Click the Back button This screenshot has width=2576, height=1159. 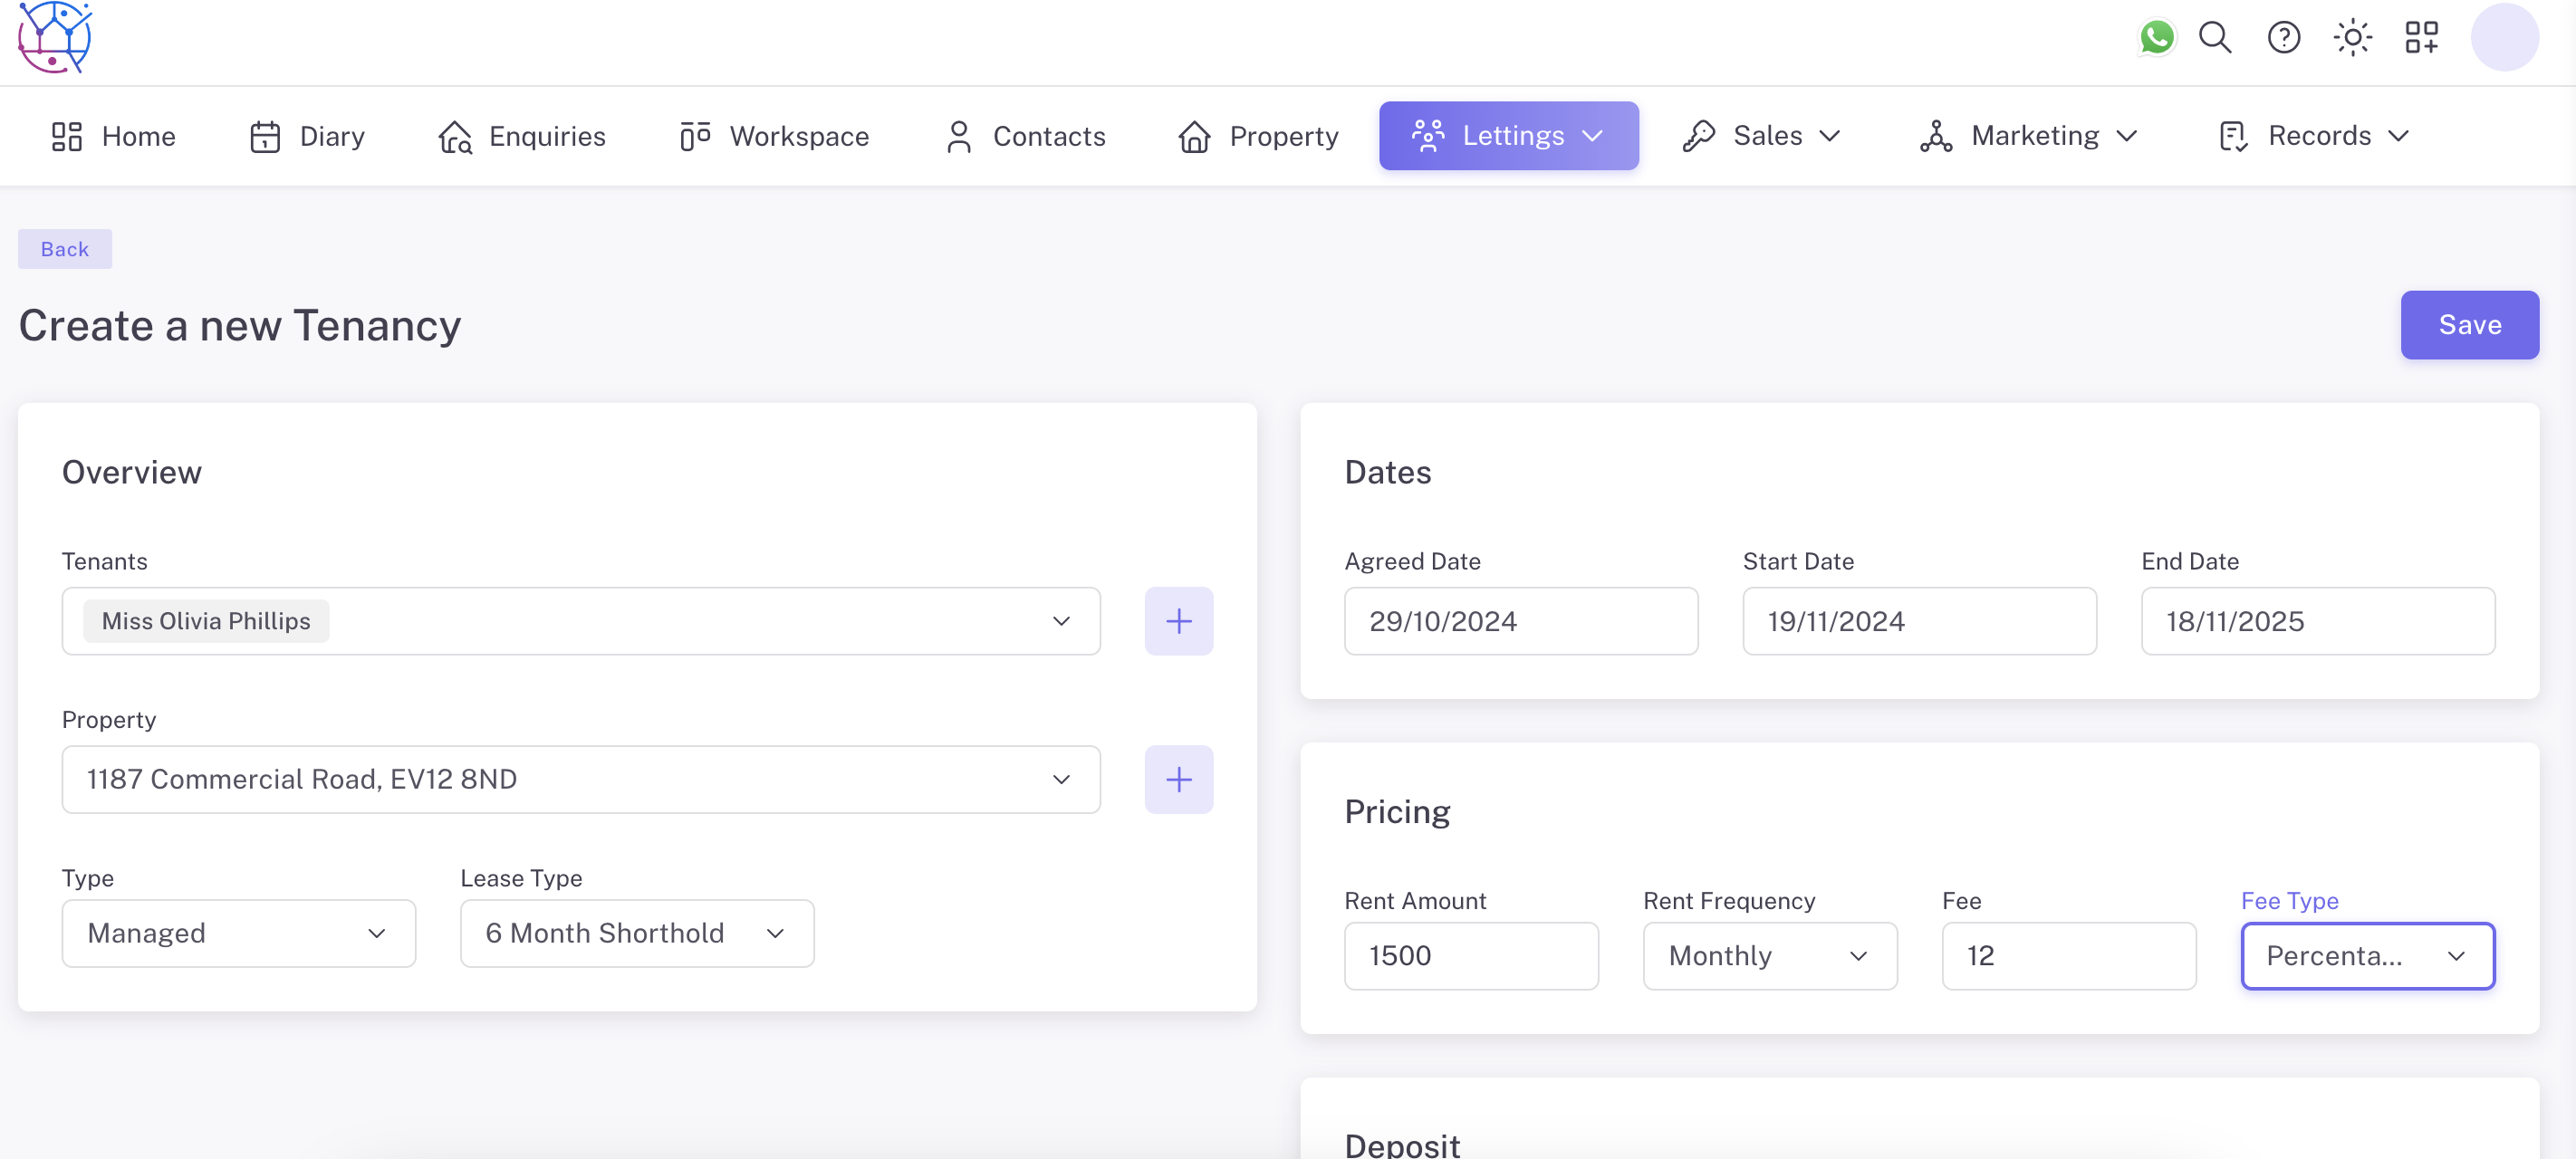tap(65, 249)
